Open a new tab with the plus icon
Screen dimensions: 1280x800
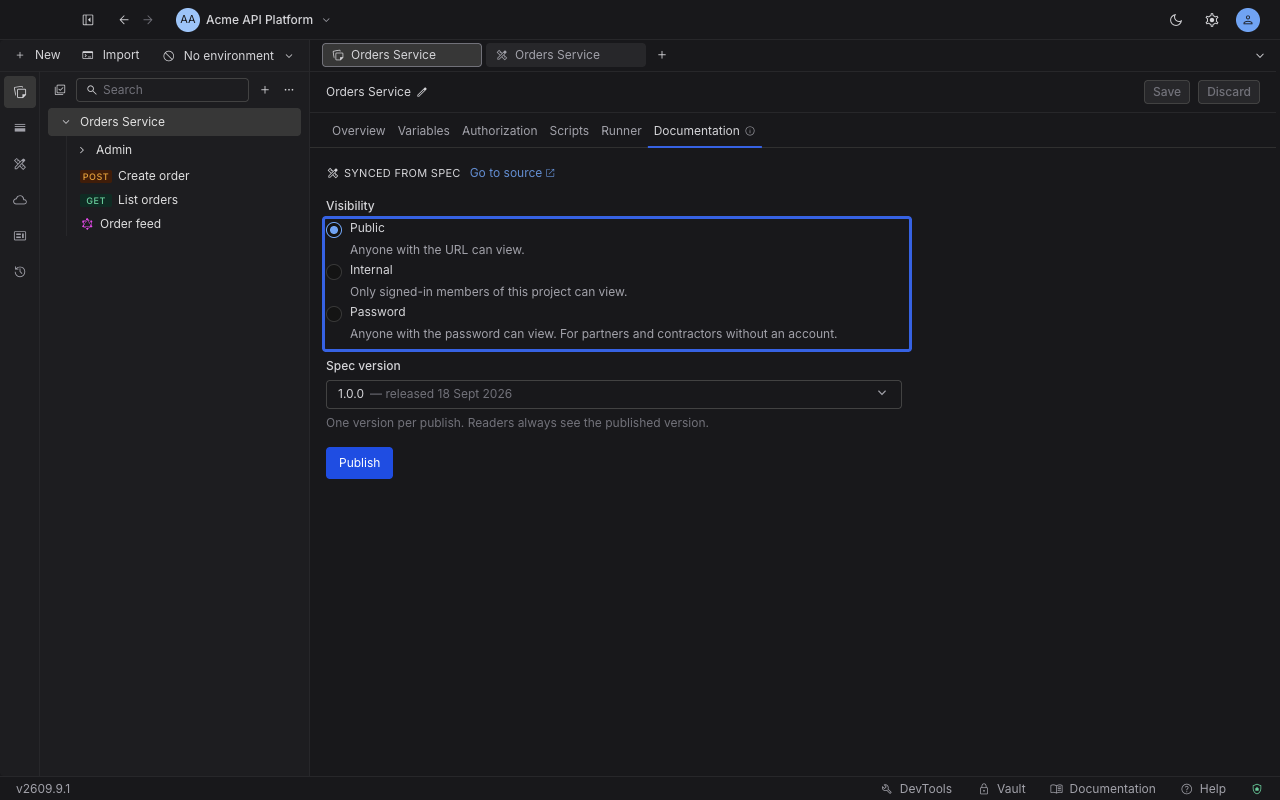coord(662,55)
